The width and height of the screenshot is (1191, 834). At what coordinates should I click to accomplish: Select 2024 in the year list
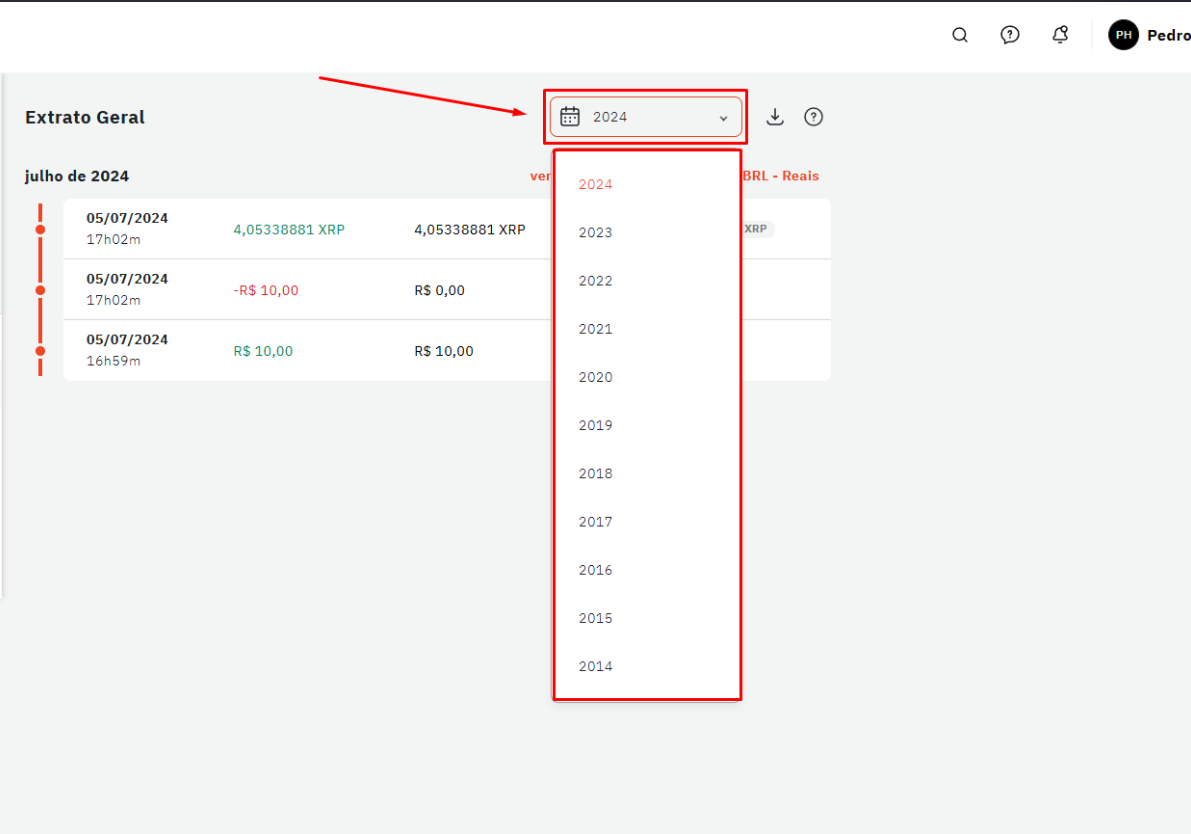click(596, 185)
